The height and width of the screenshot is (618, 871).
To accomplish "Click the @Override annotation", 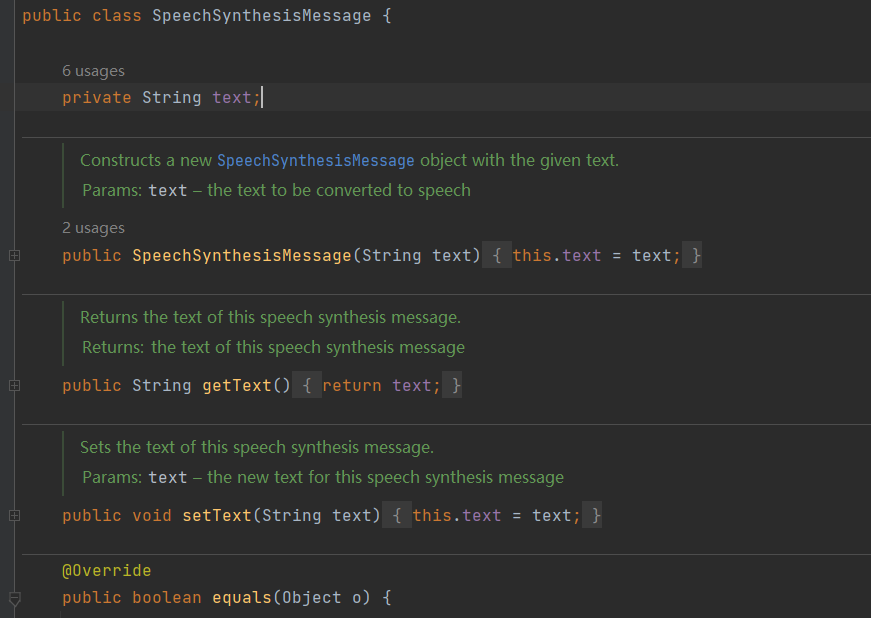I will (107, 570).
